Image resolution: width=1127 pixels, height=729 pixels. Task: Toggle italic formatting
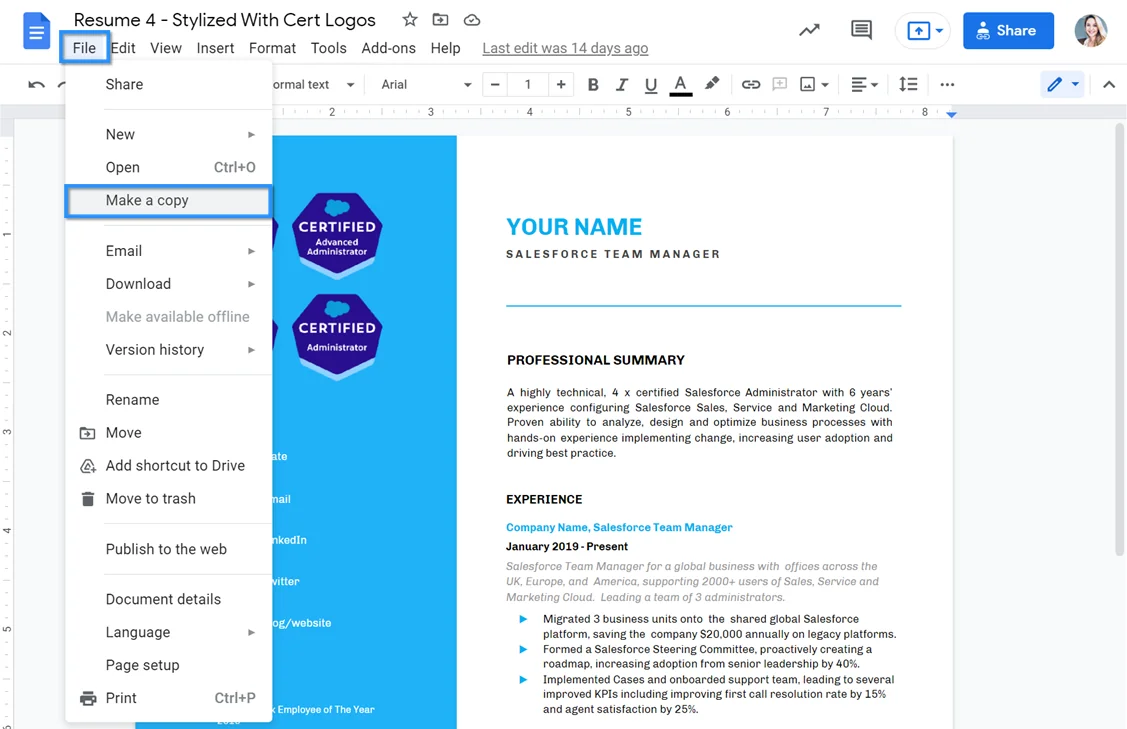coord(622,85)
